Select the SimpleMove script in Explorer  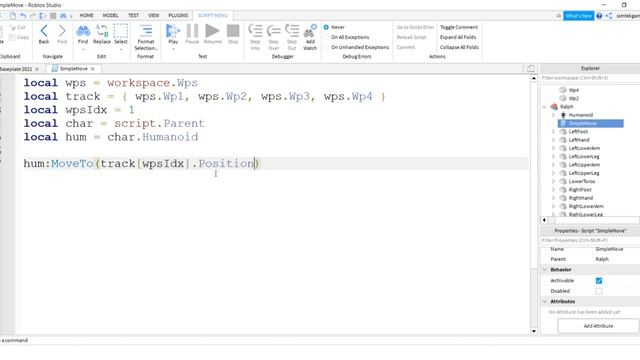pos(591,123)
